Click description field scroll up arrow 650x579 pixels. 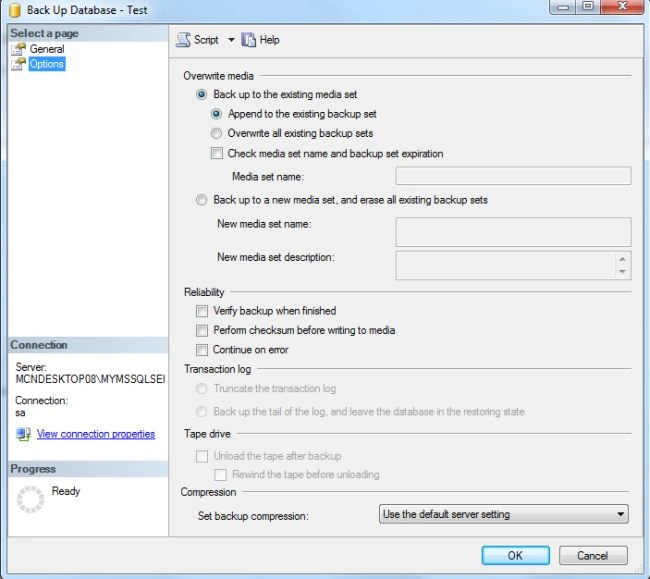point(622,259)
